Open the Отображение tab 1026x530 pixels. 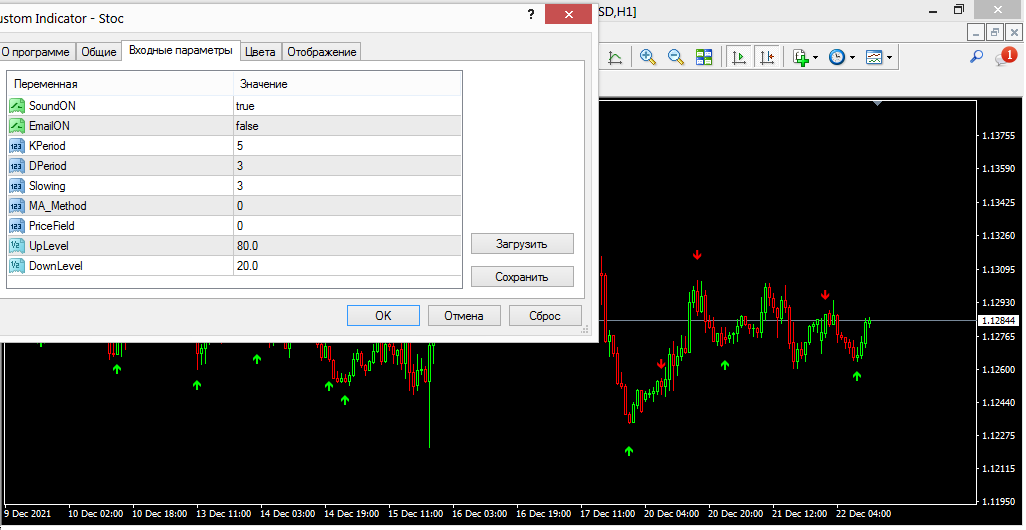click(322, 52)
